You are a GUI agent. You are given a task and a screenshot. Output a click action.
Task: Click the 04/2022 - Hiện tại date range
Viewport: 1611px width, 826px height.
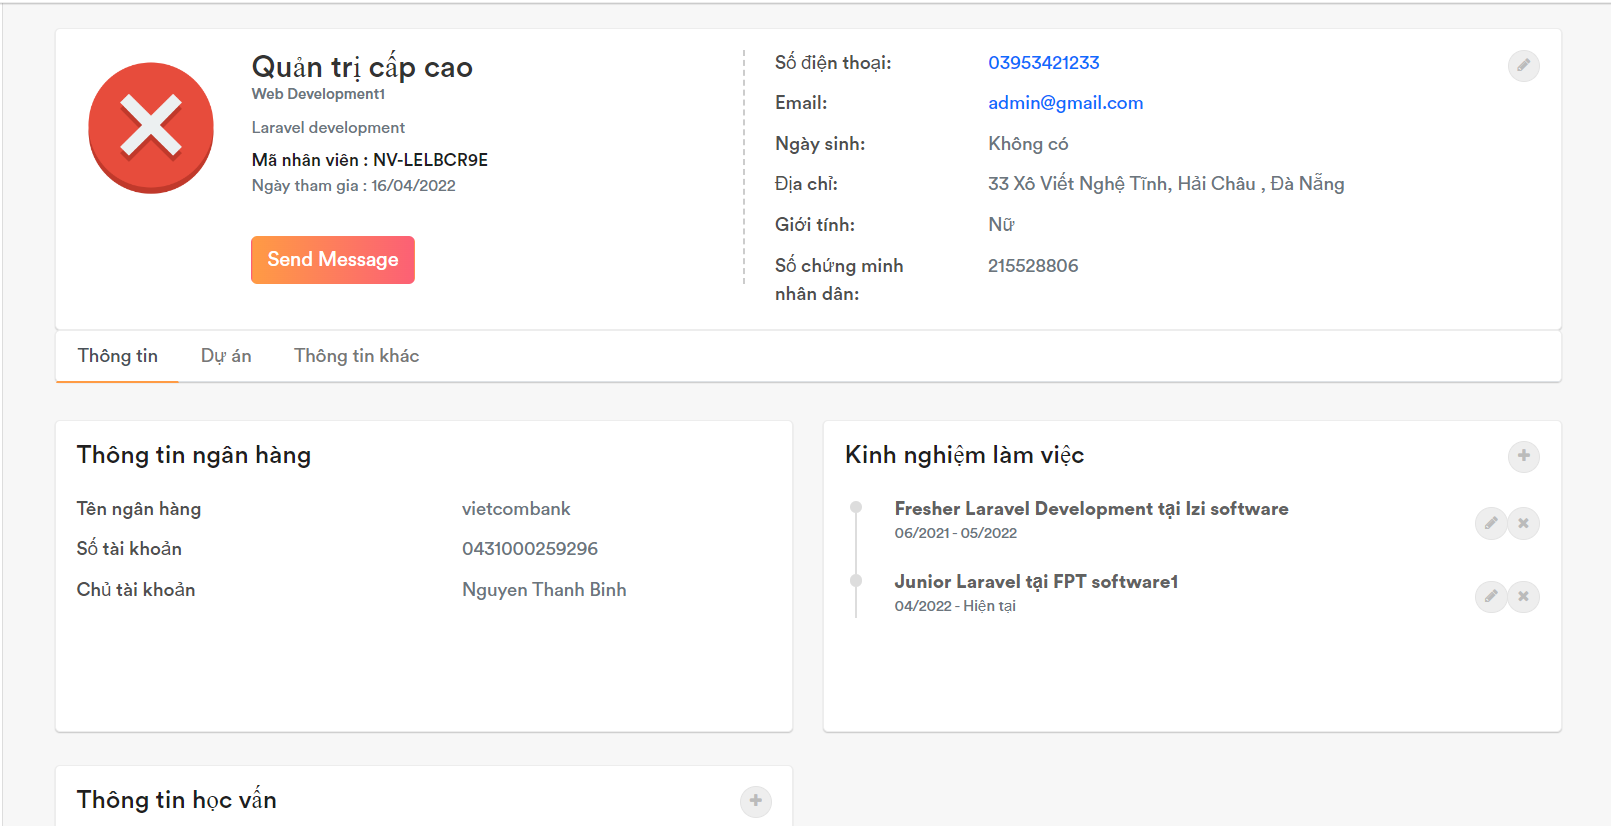pyautogui.click(x=955, y=606)
